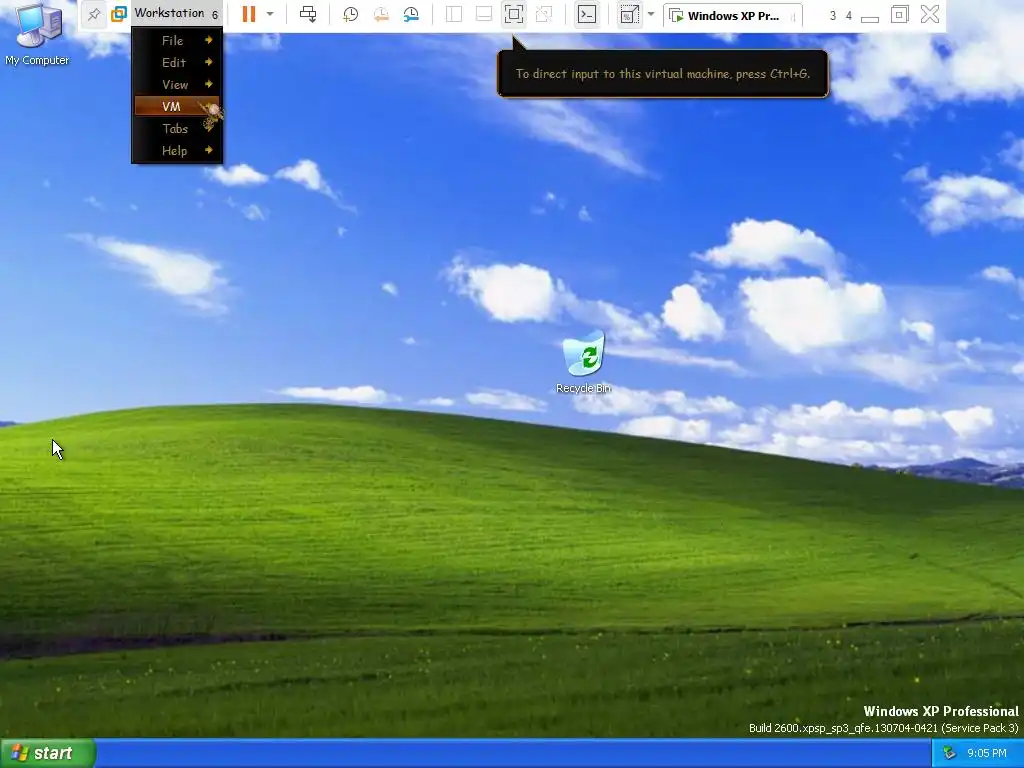
Task: Expand the stretch options dropdown arrow
Action: pyautogui.click(x=650, y=14)
